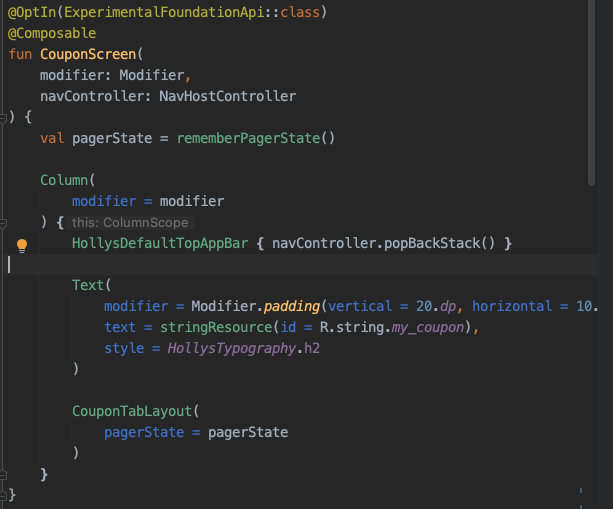Click "Modifier" type in function parameter

pyautogui.click(x=152, y=75)
